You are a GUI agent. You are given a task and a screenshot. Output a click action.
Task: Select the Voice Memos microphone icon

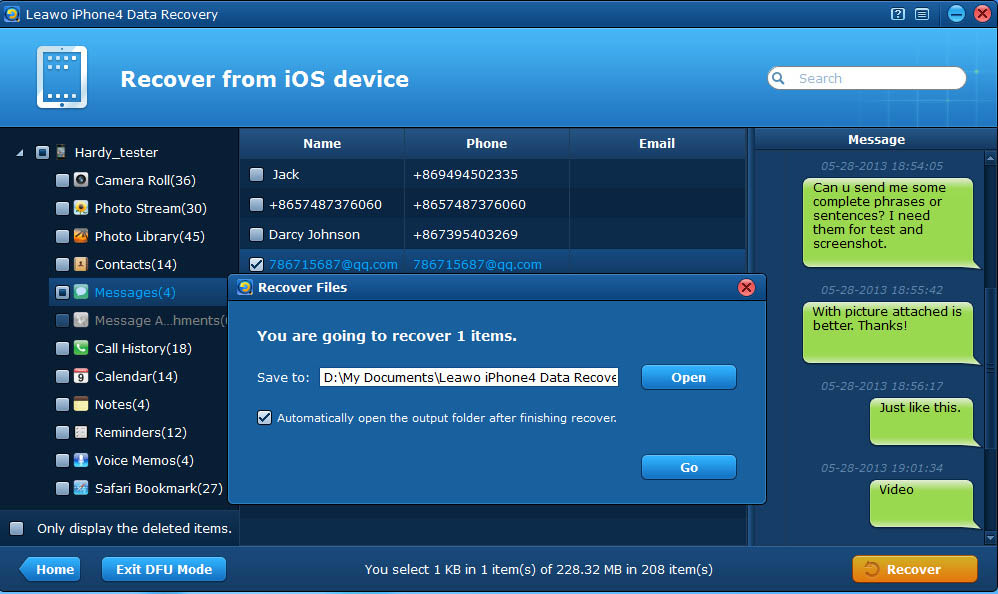[x=81, y=460]
